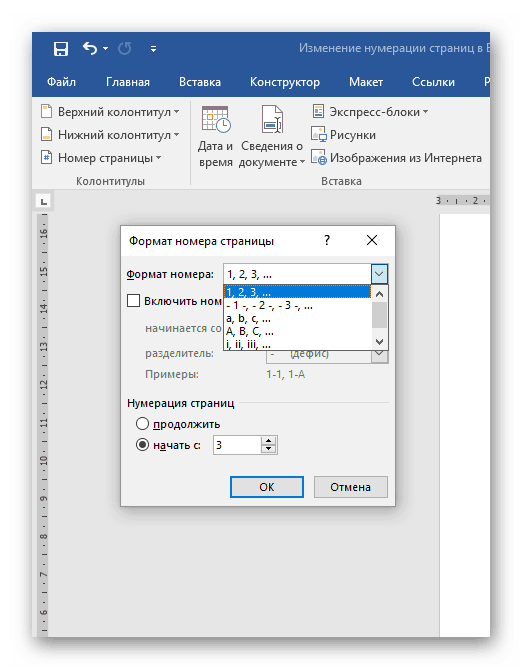Screen dimensions: 522x672
Task: Click the Рисунки button
Action: tap(343, 135)
